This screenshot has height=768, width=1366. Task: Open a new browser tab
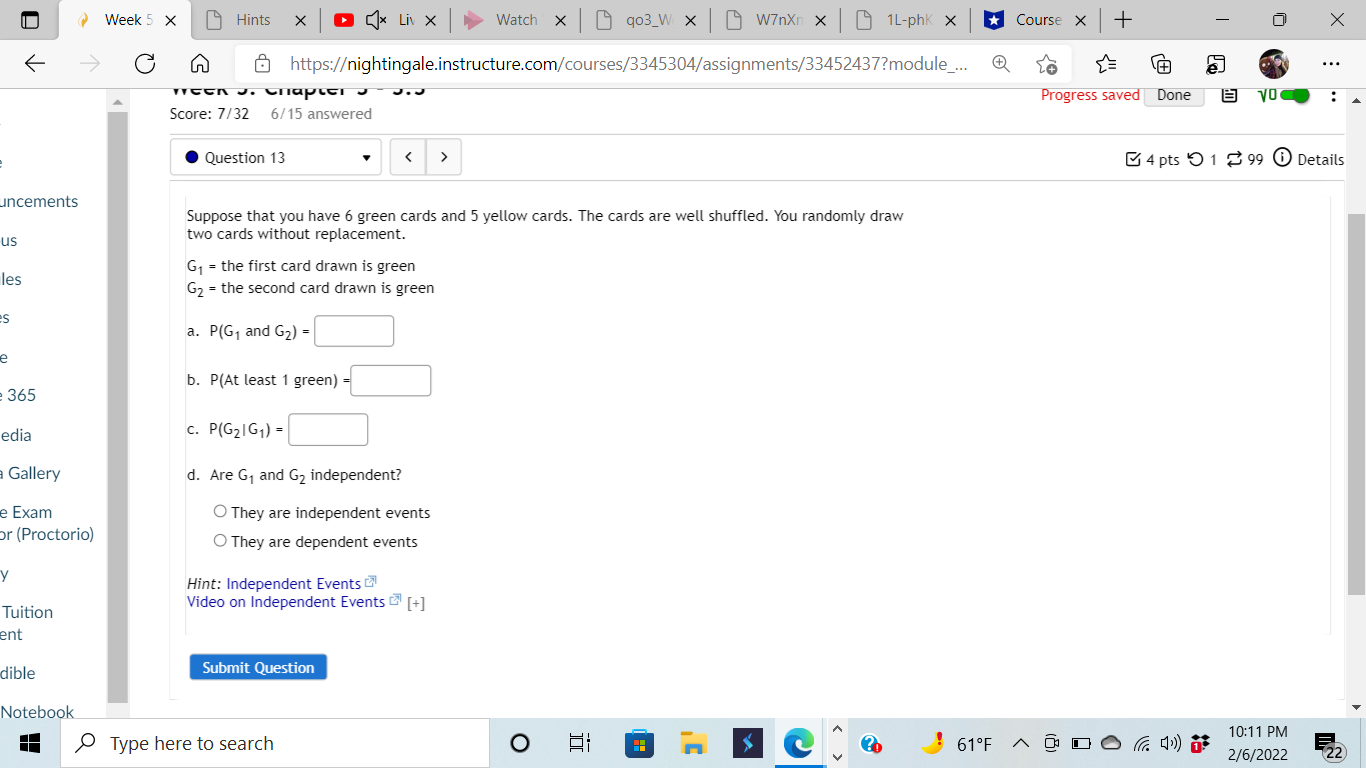[1123, 20]
